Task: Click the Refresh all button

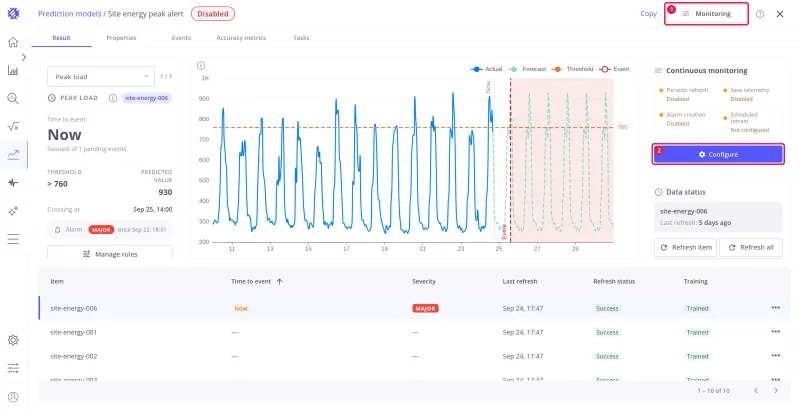Action: (751, 247)
